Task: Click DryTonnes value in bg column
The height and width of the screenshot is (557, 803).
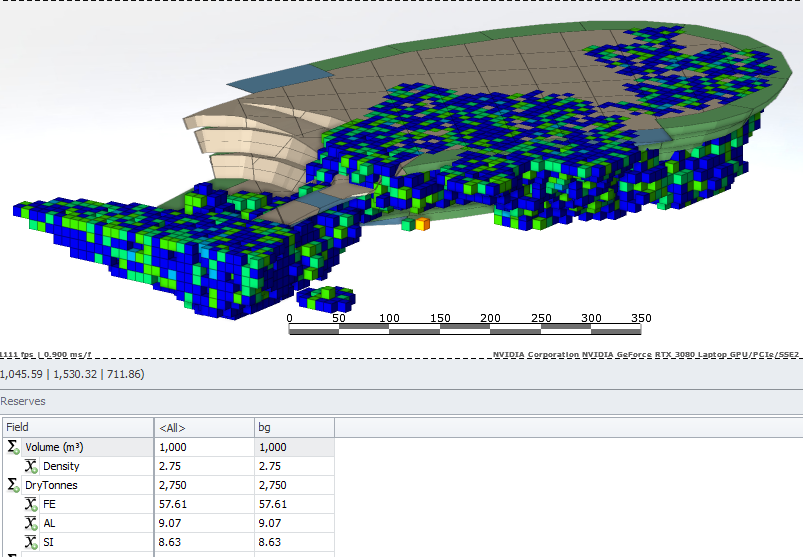Action: pyautogui.click(x=294, y=485)
